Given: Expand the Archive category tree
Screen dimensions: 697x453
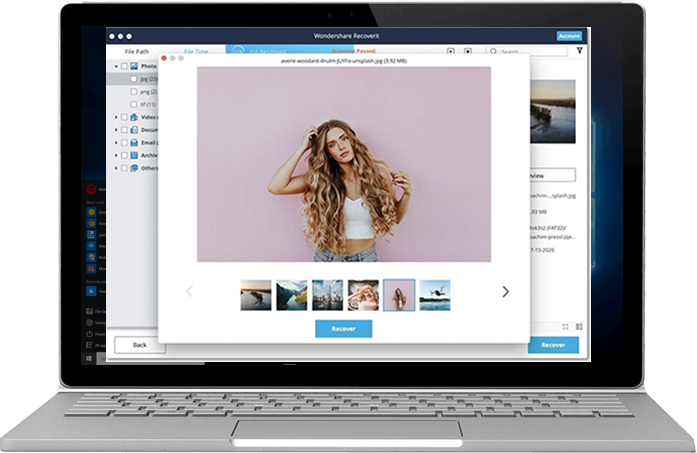Looking at the screenshot, I should (x=116, y=155).
